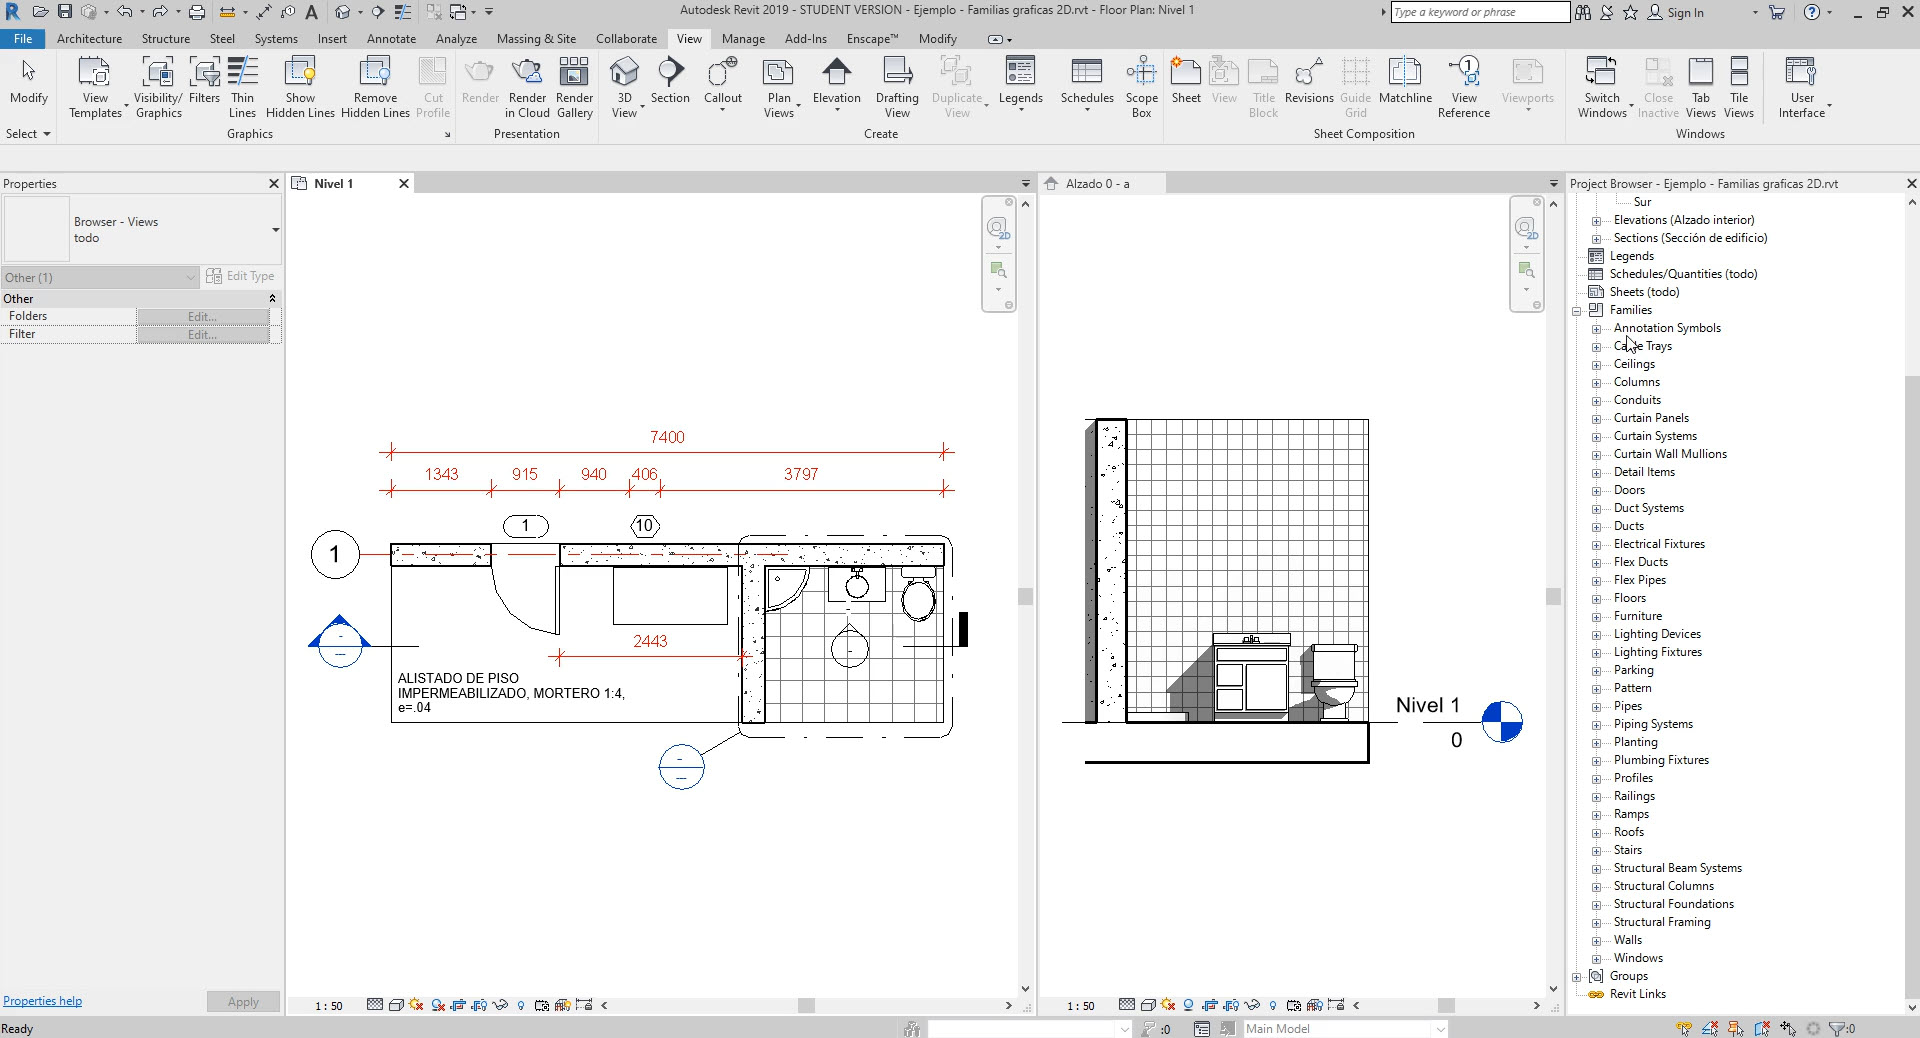Click Show Hidden Lines tool
Viewport: 1920px width, 1038px height.
click(x=300, y=88)
